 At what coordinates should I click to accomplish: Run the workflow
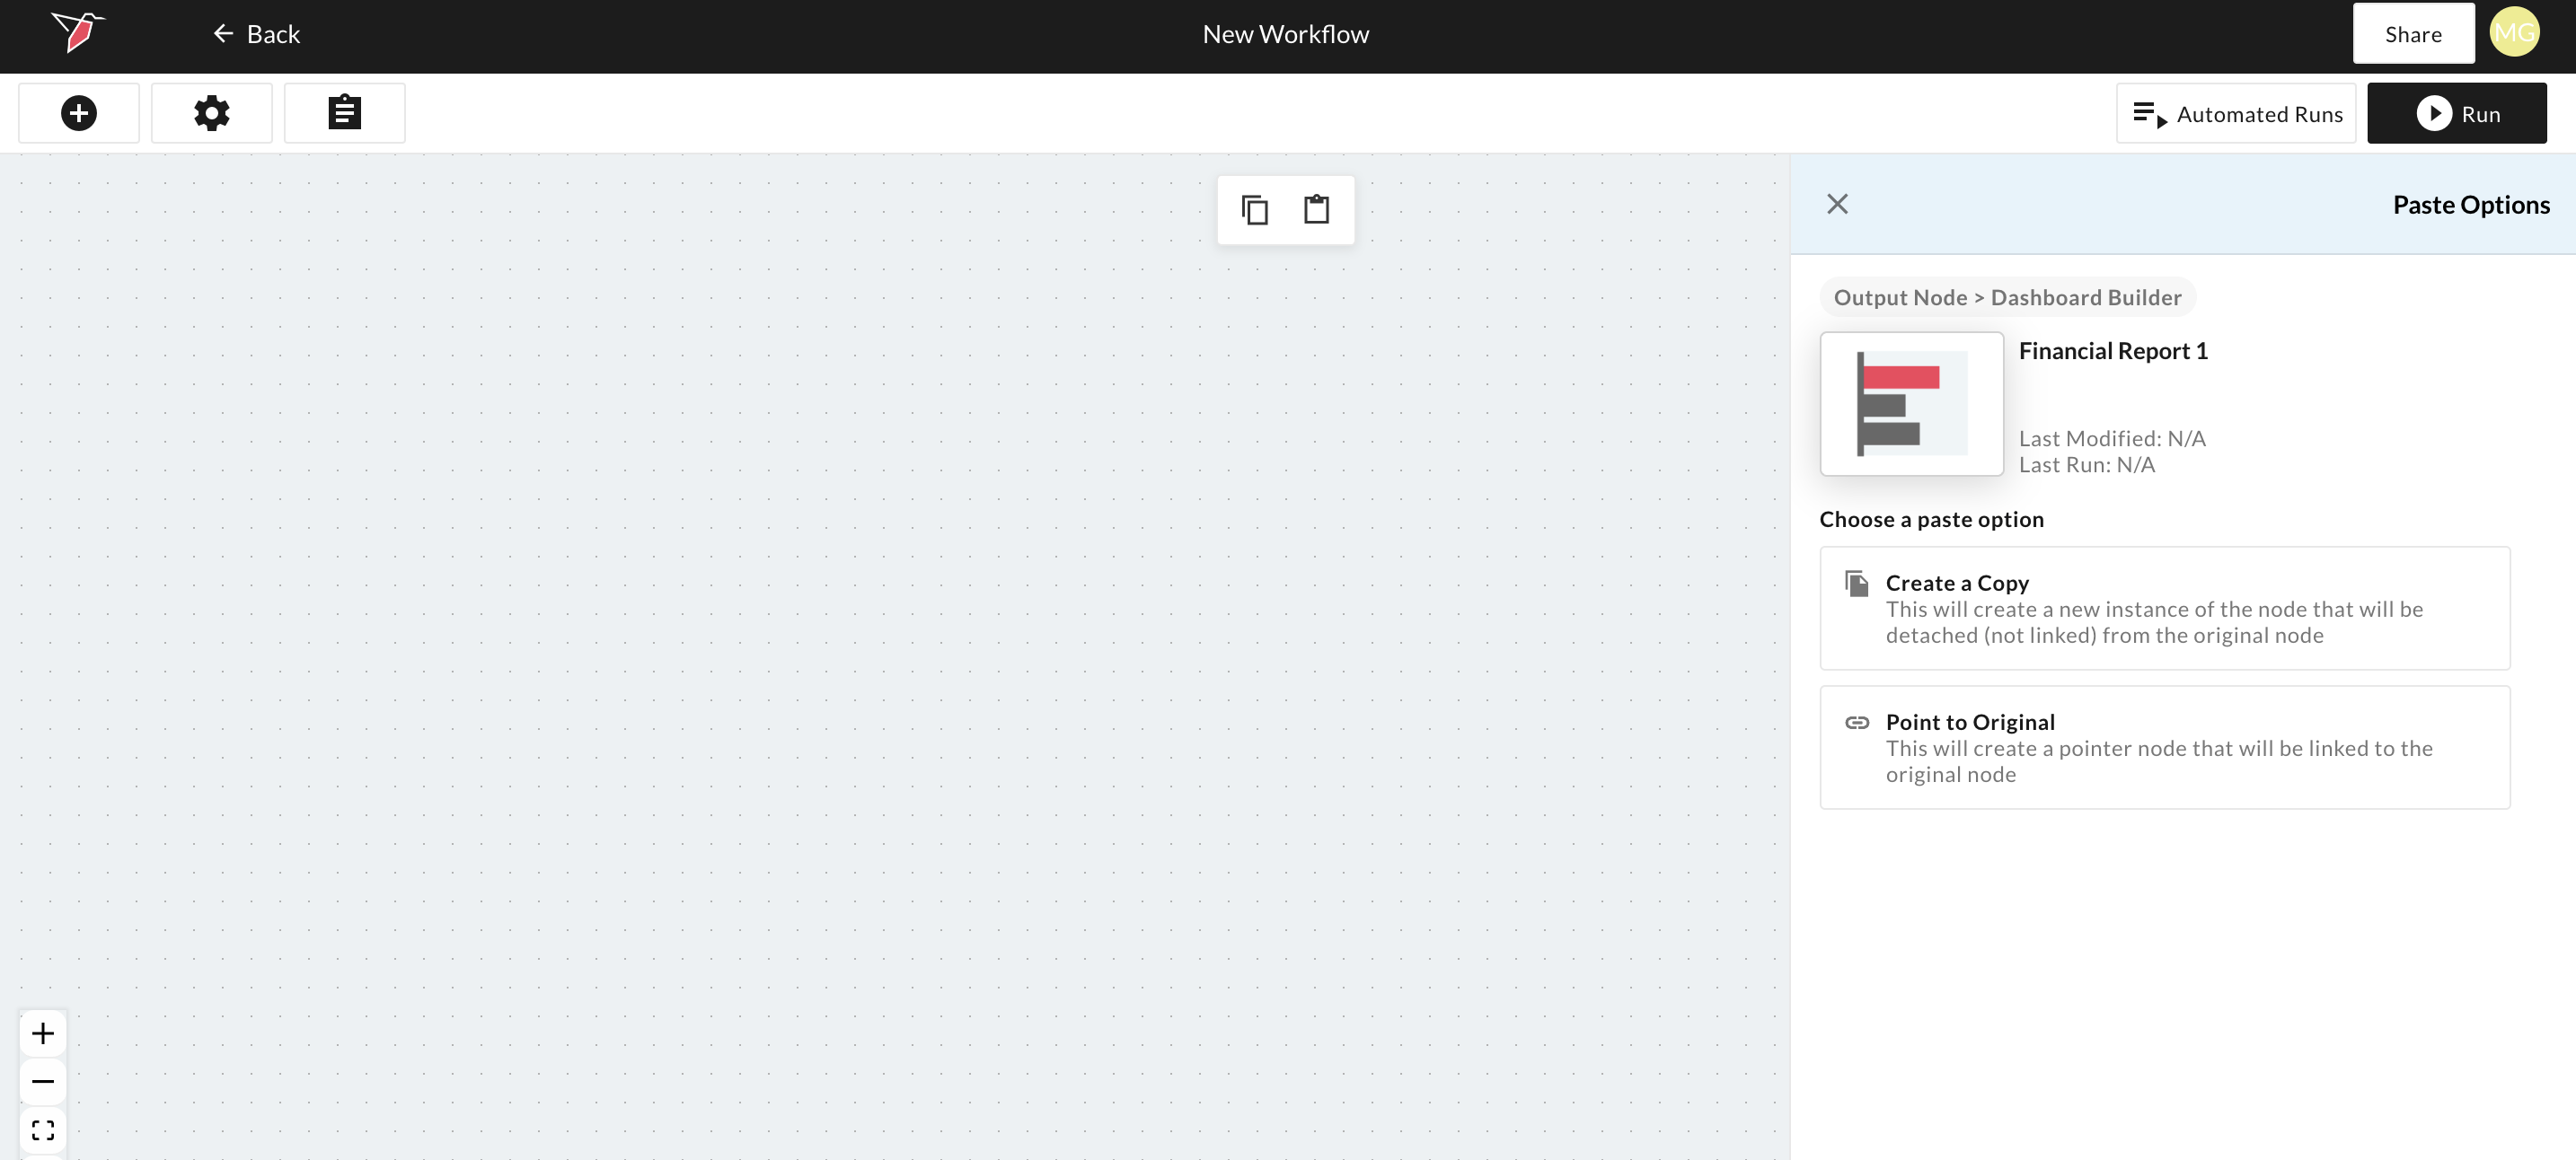tap(2456, 113)
